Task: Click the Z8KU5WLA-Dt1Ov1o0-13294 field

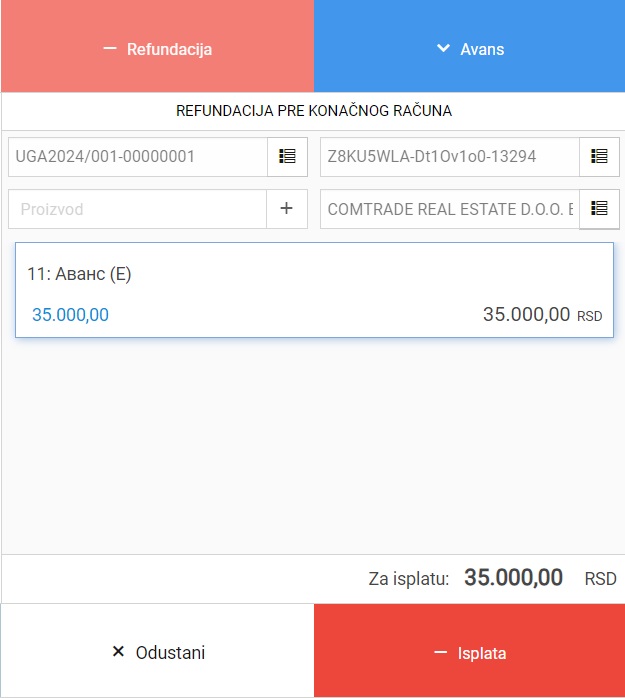Action: 450,157
